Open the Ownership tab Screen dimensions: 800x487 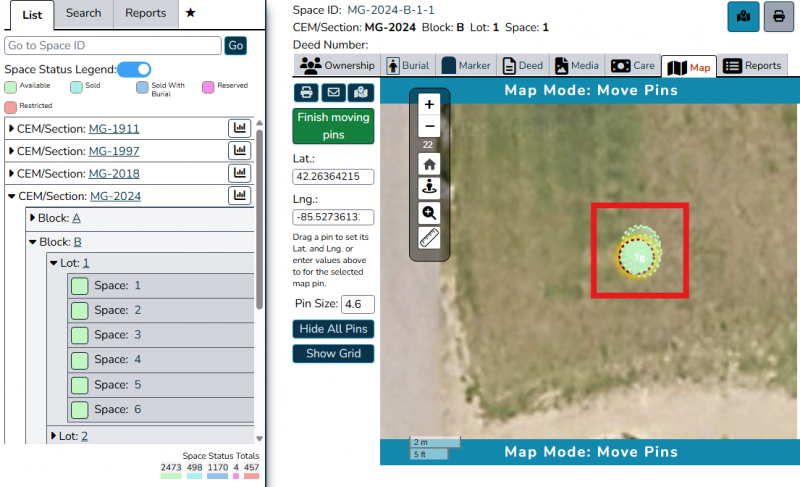pos(337,65)
